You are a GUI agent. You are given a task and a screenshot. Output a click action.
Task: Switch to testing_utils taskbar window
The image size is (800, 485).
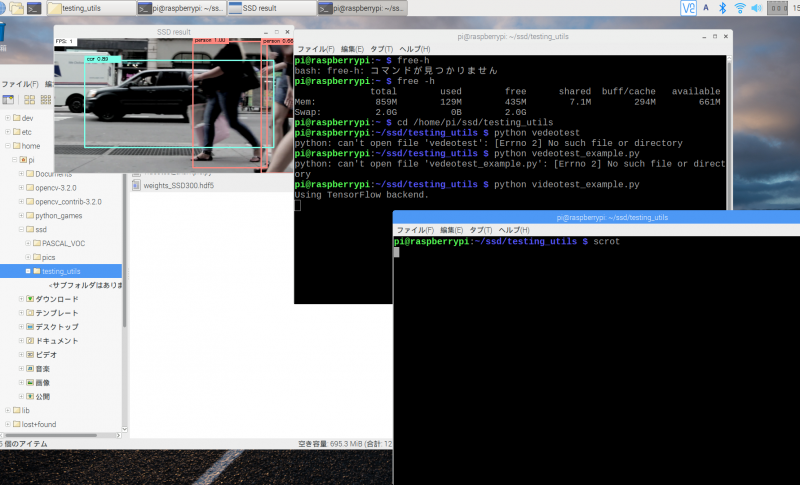[x=91, y=8]
